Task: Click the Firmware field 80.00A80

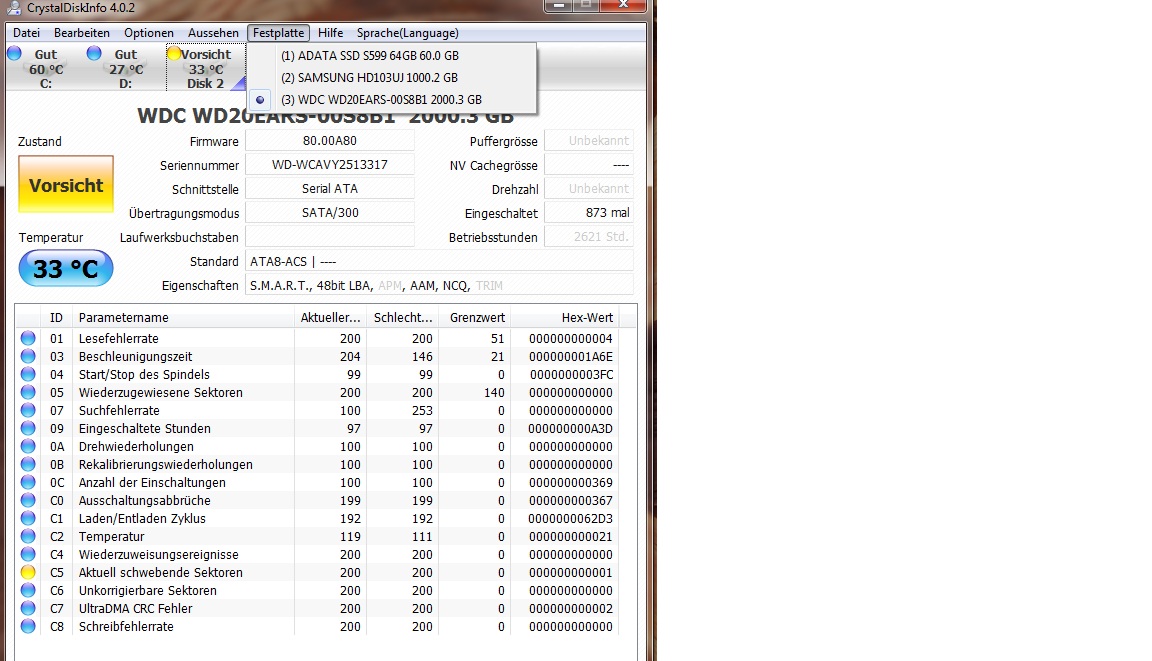Action: pyautogui.click(x=330, y=140)
